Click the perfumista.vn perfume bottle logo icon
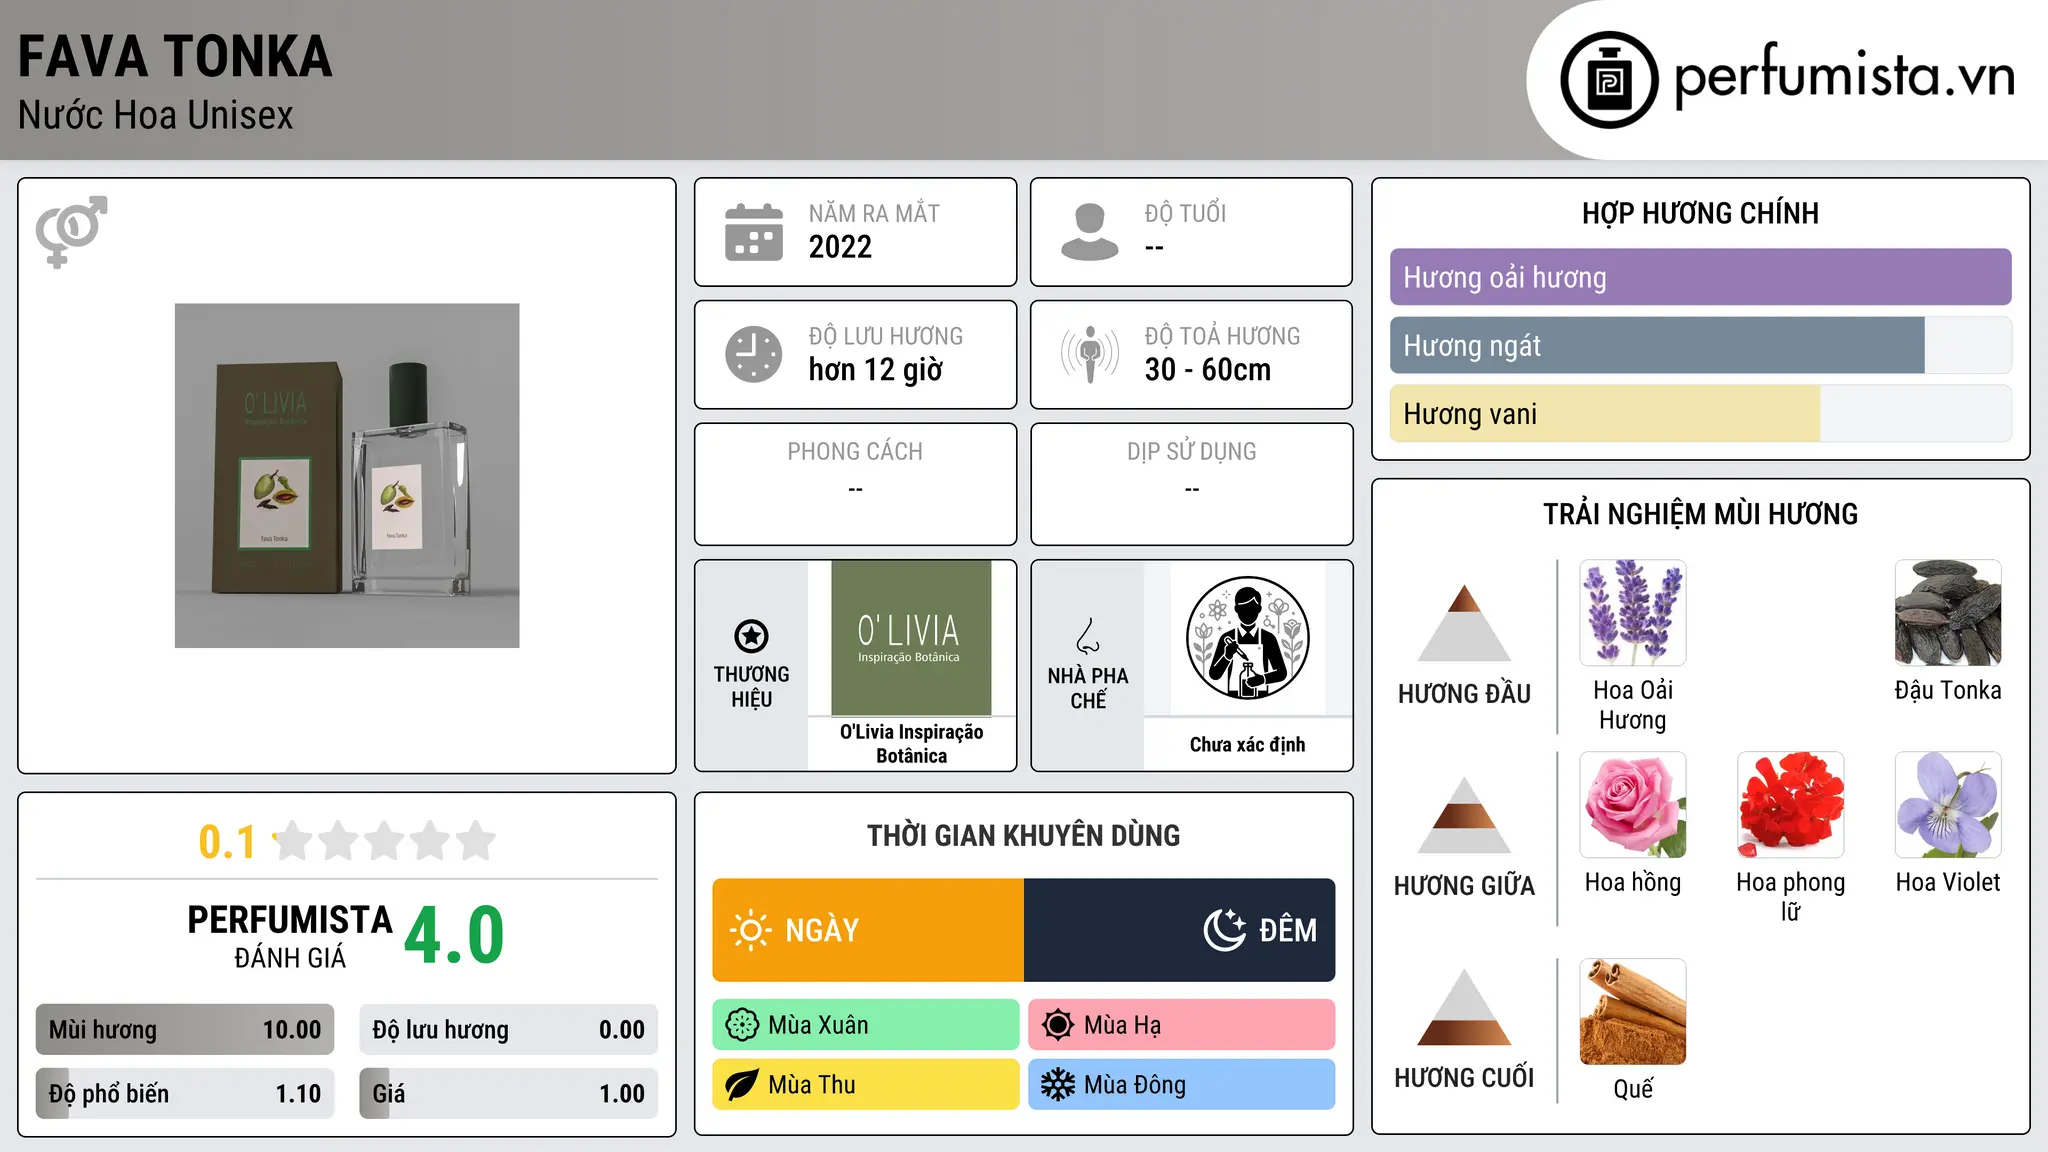This screenshot has width=2048, height=1152. 1609,80
